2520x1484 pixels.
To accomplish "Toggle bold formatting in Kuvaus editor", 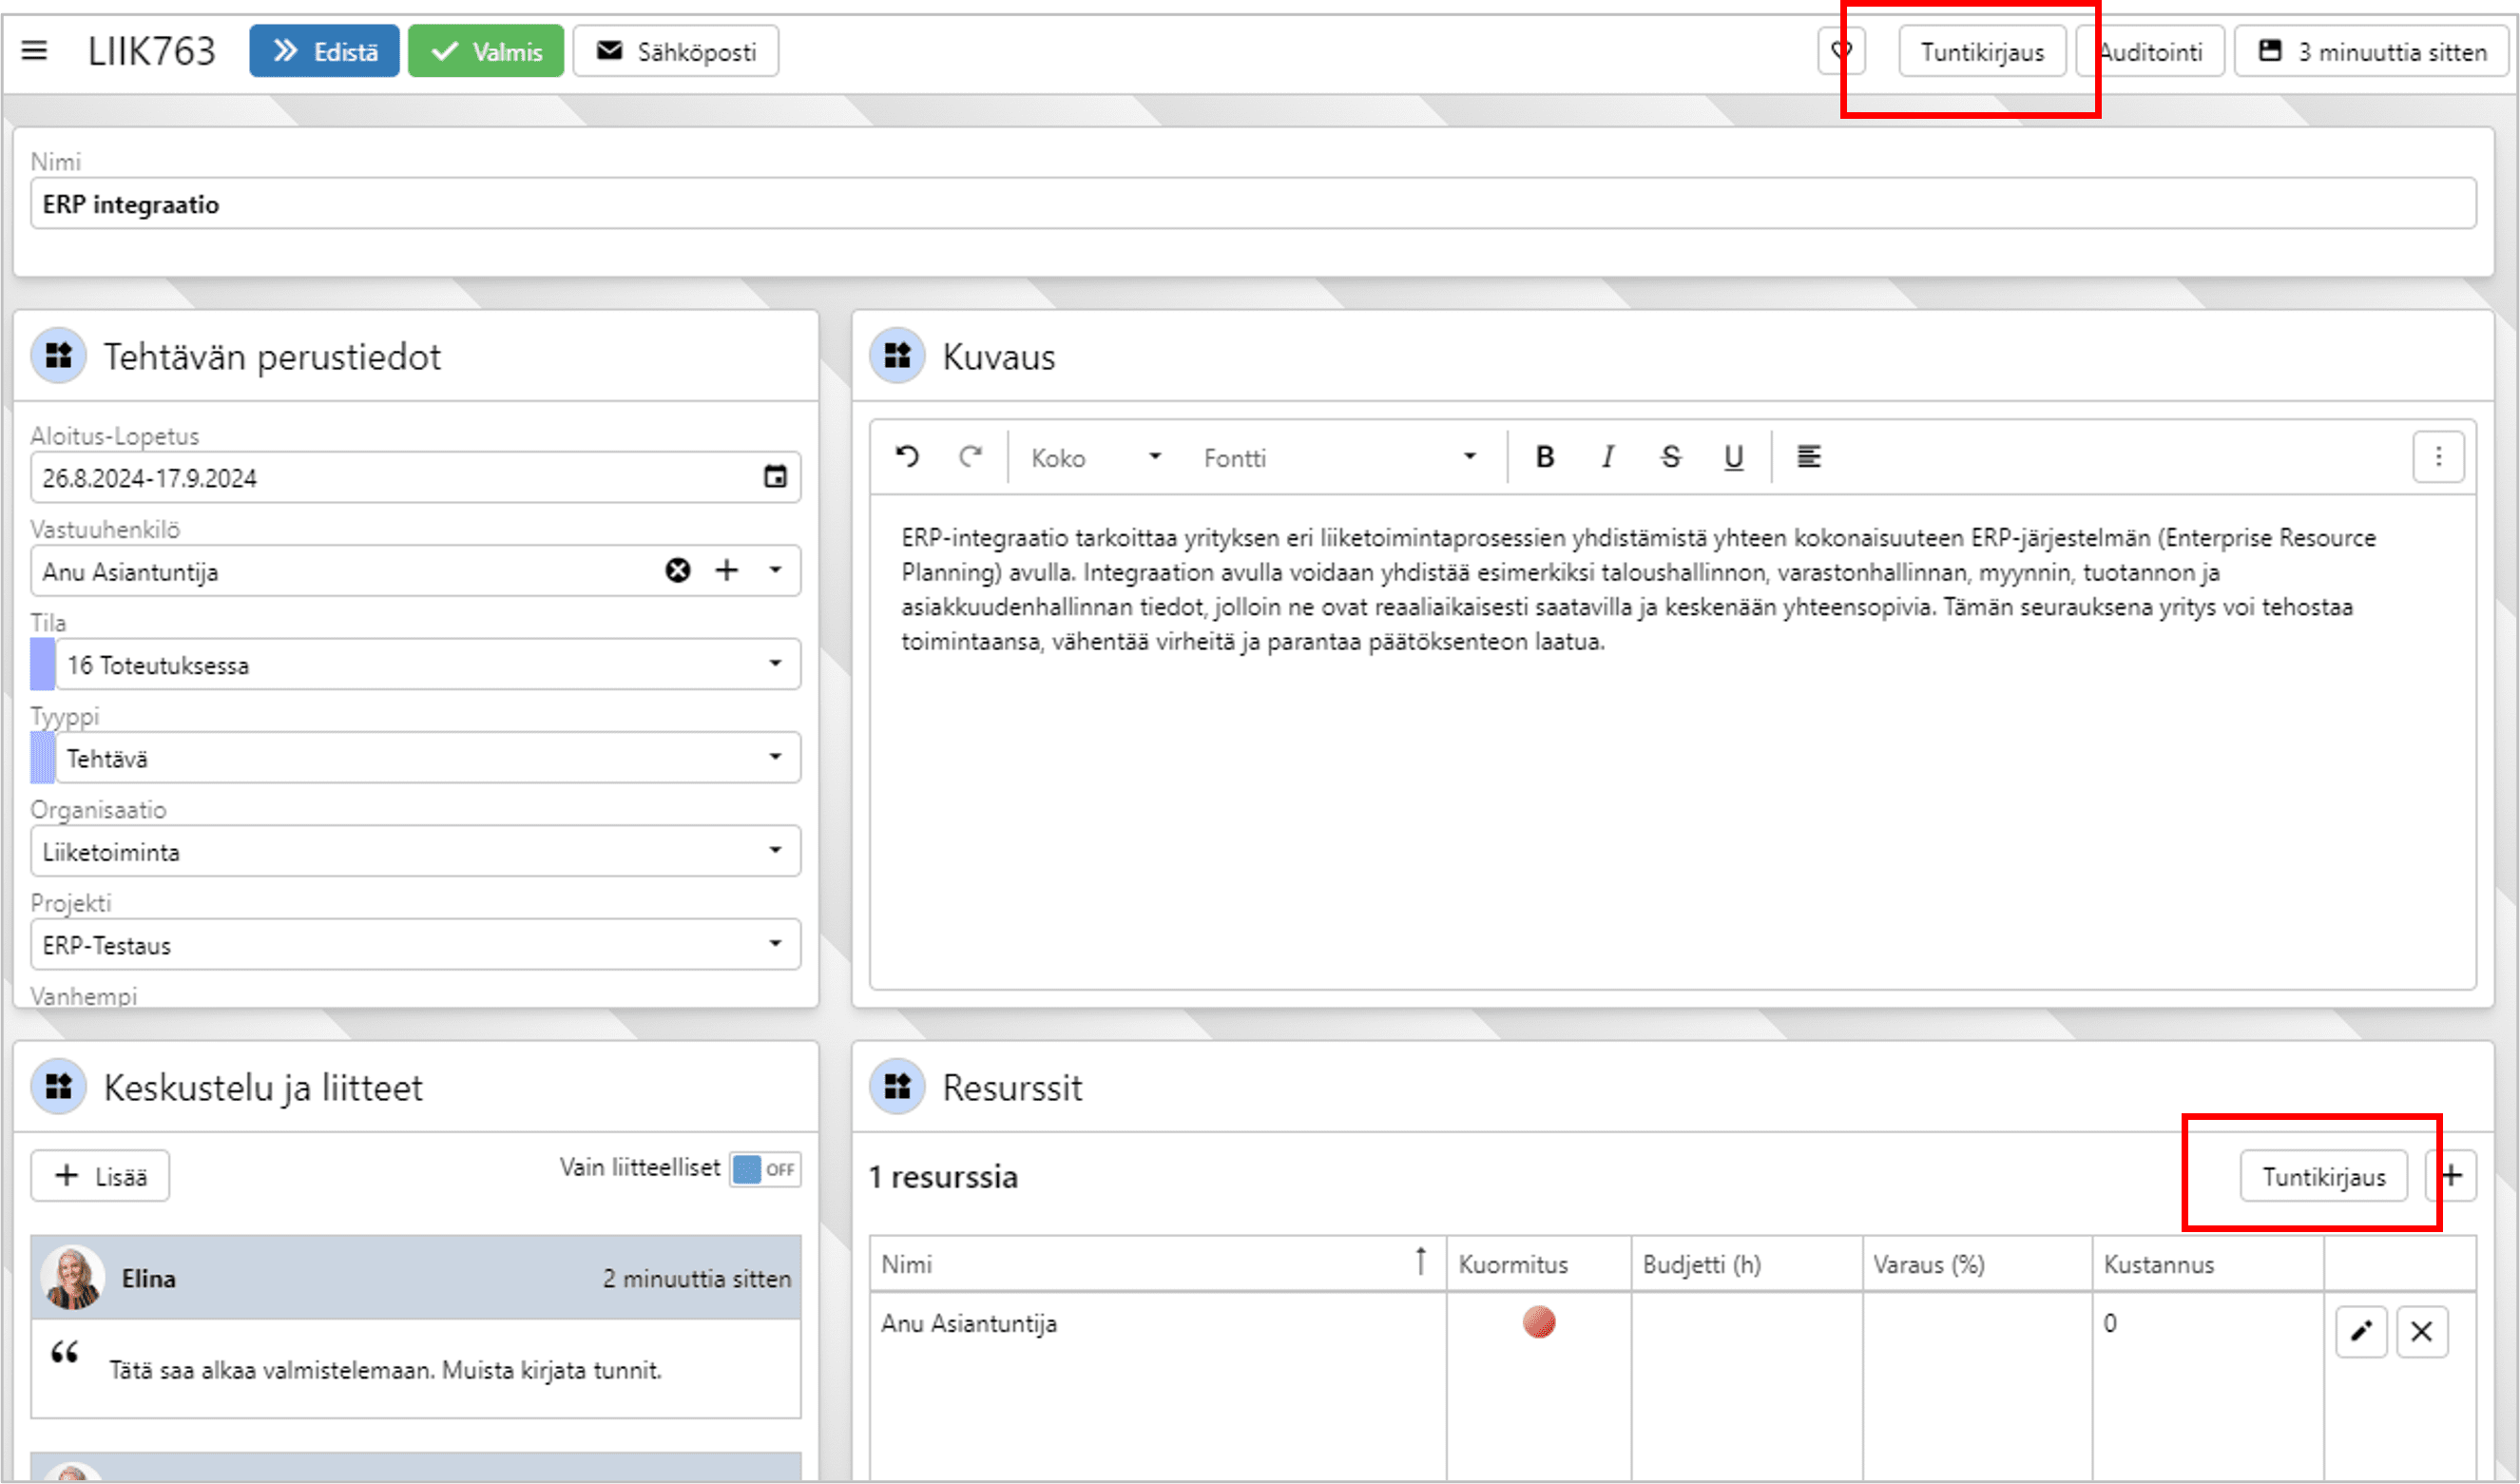I will [x=1544, y=457].
